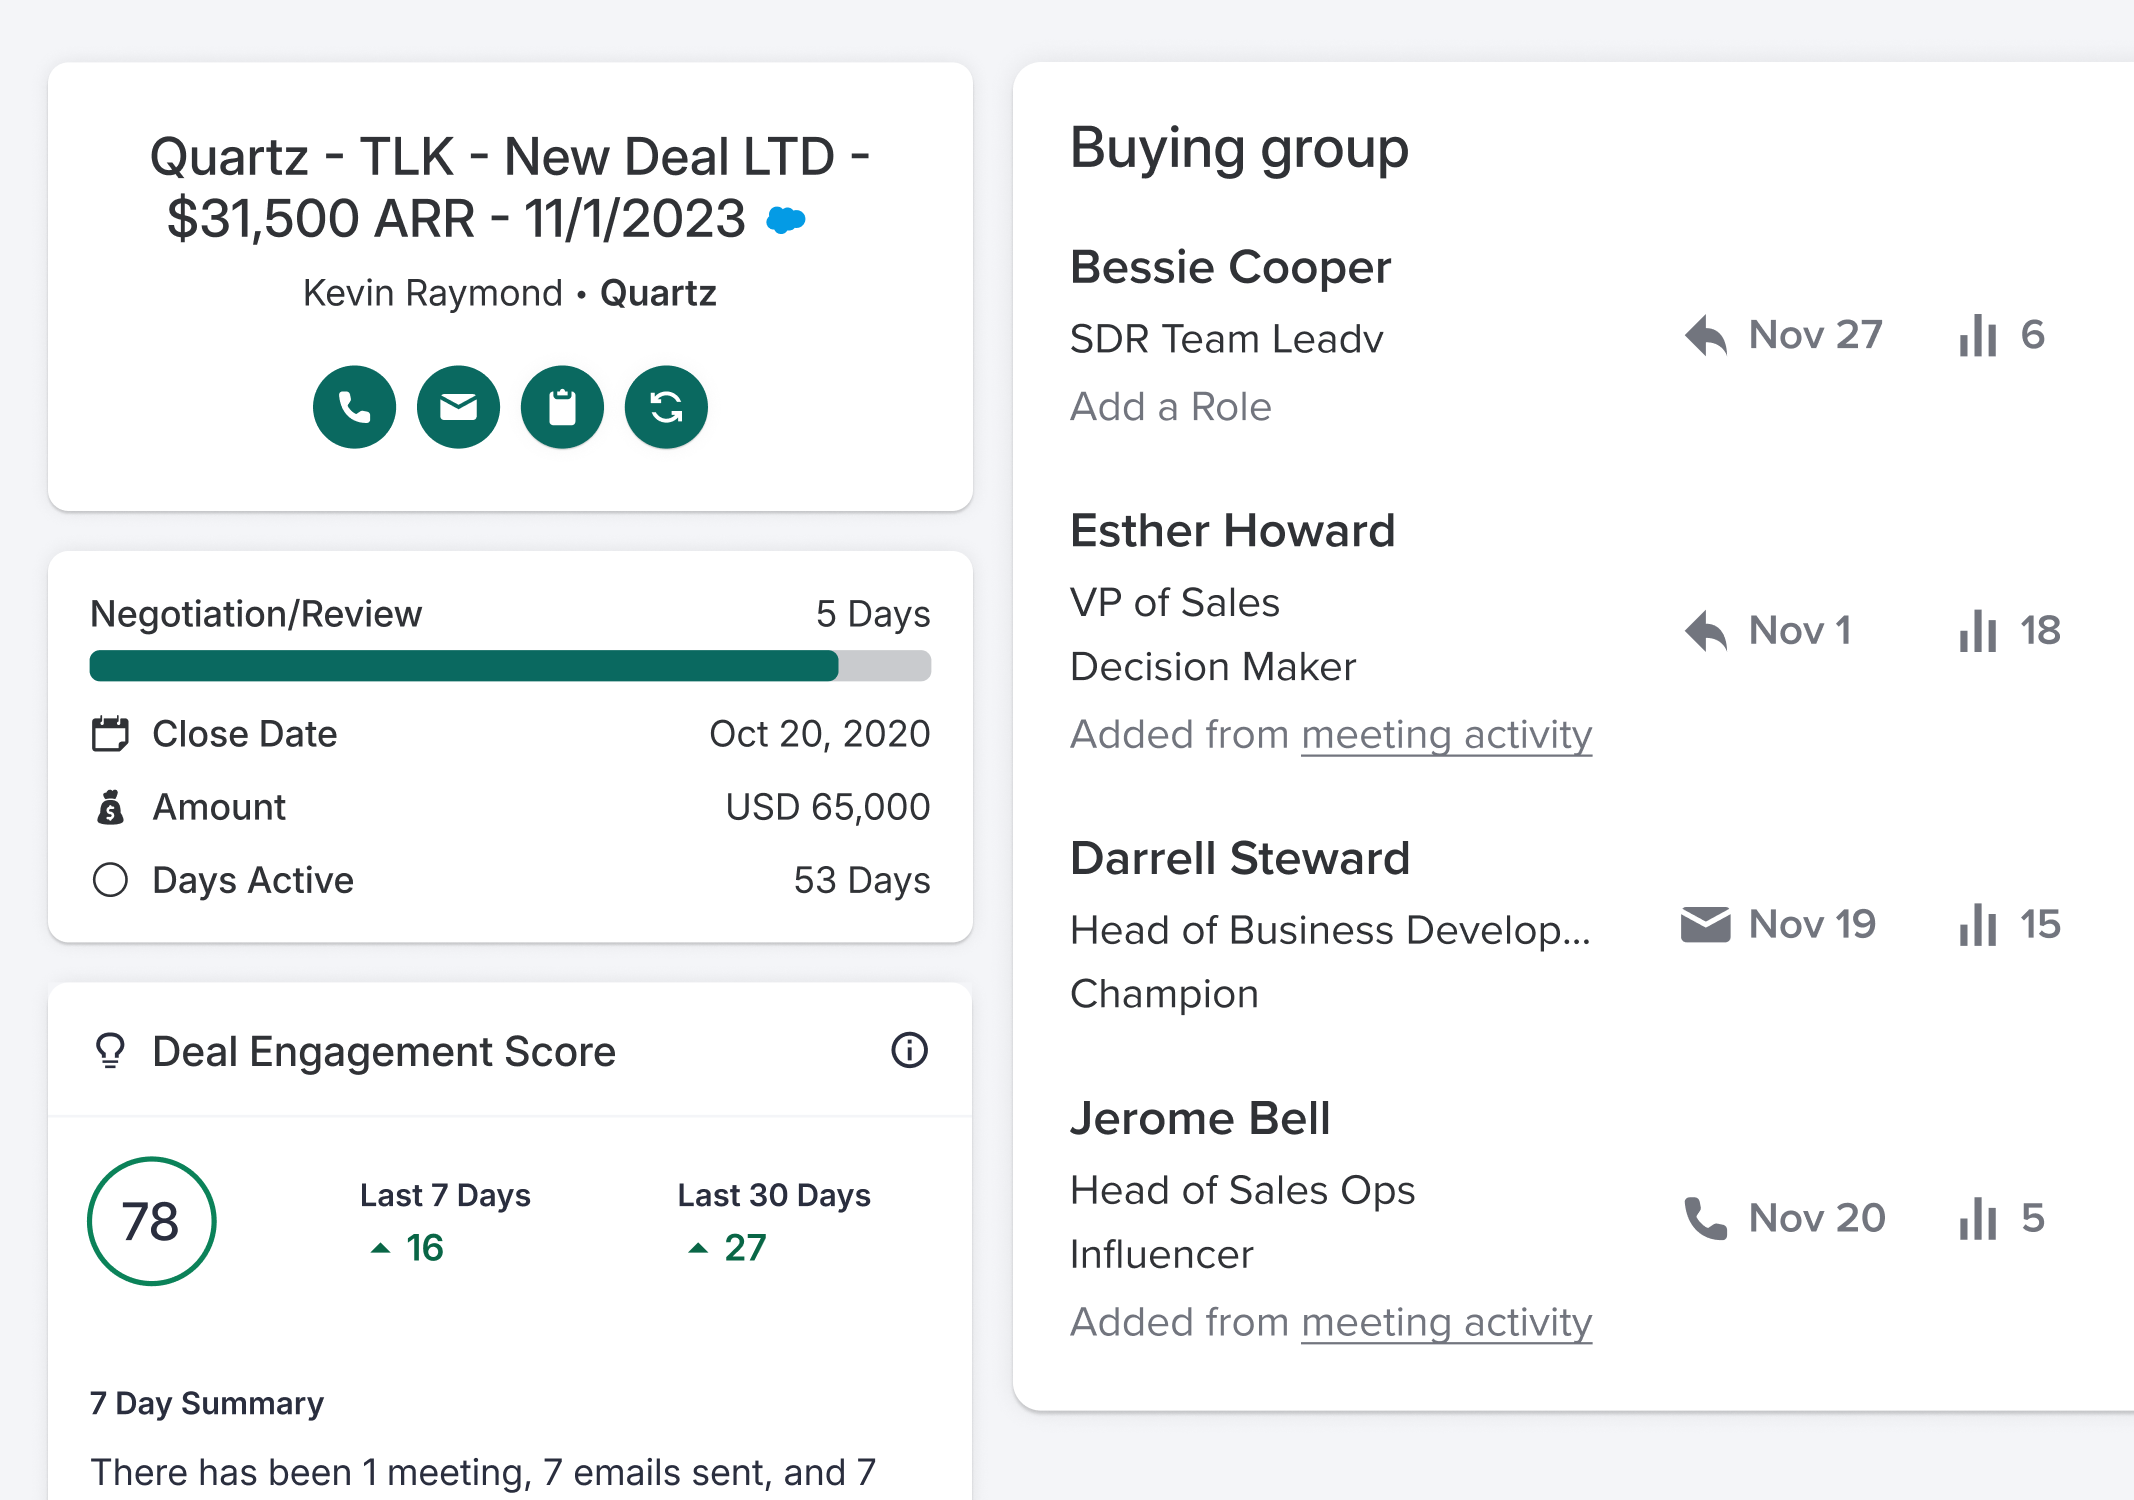Click the green email button
Image resolution: width=2134 pixels, height=1500 pixels.
(x=458, y=407)
